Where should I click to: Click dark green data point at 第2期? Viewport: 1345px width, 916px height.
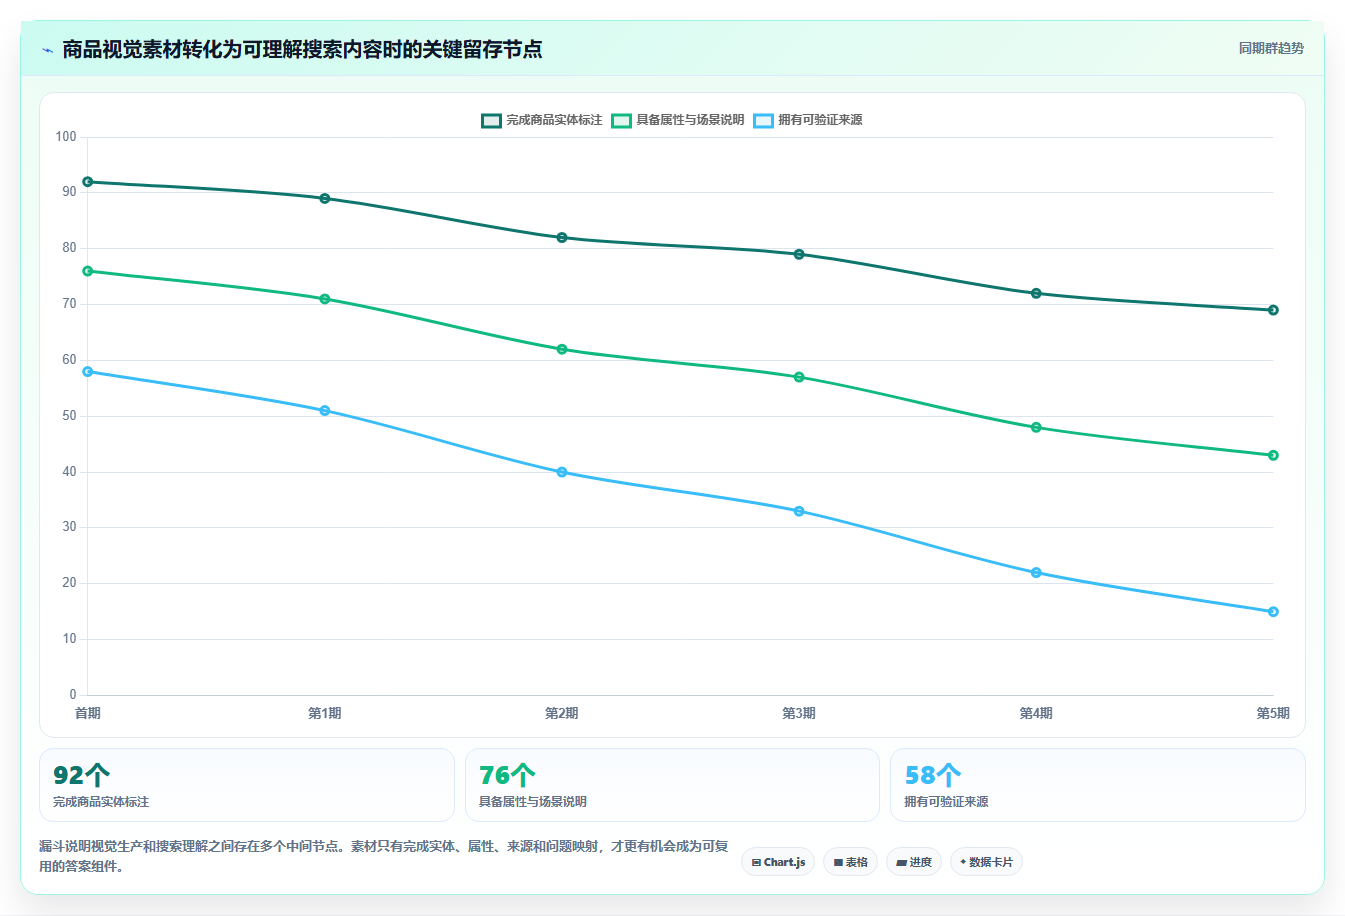pos(562,238)
